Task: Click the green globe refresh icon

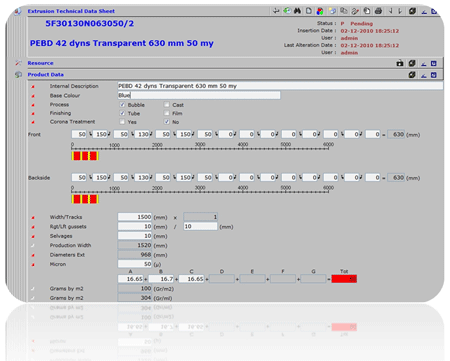Action: (287, 11)
